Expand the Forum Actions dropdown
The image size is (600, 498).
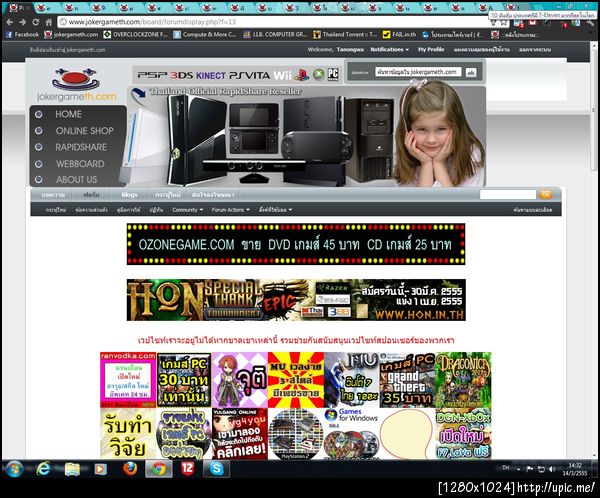230,210
